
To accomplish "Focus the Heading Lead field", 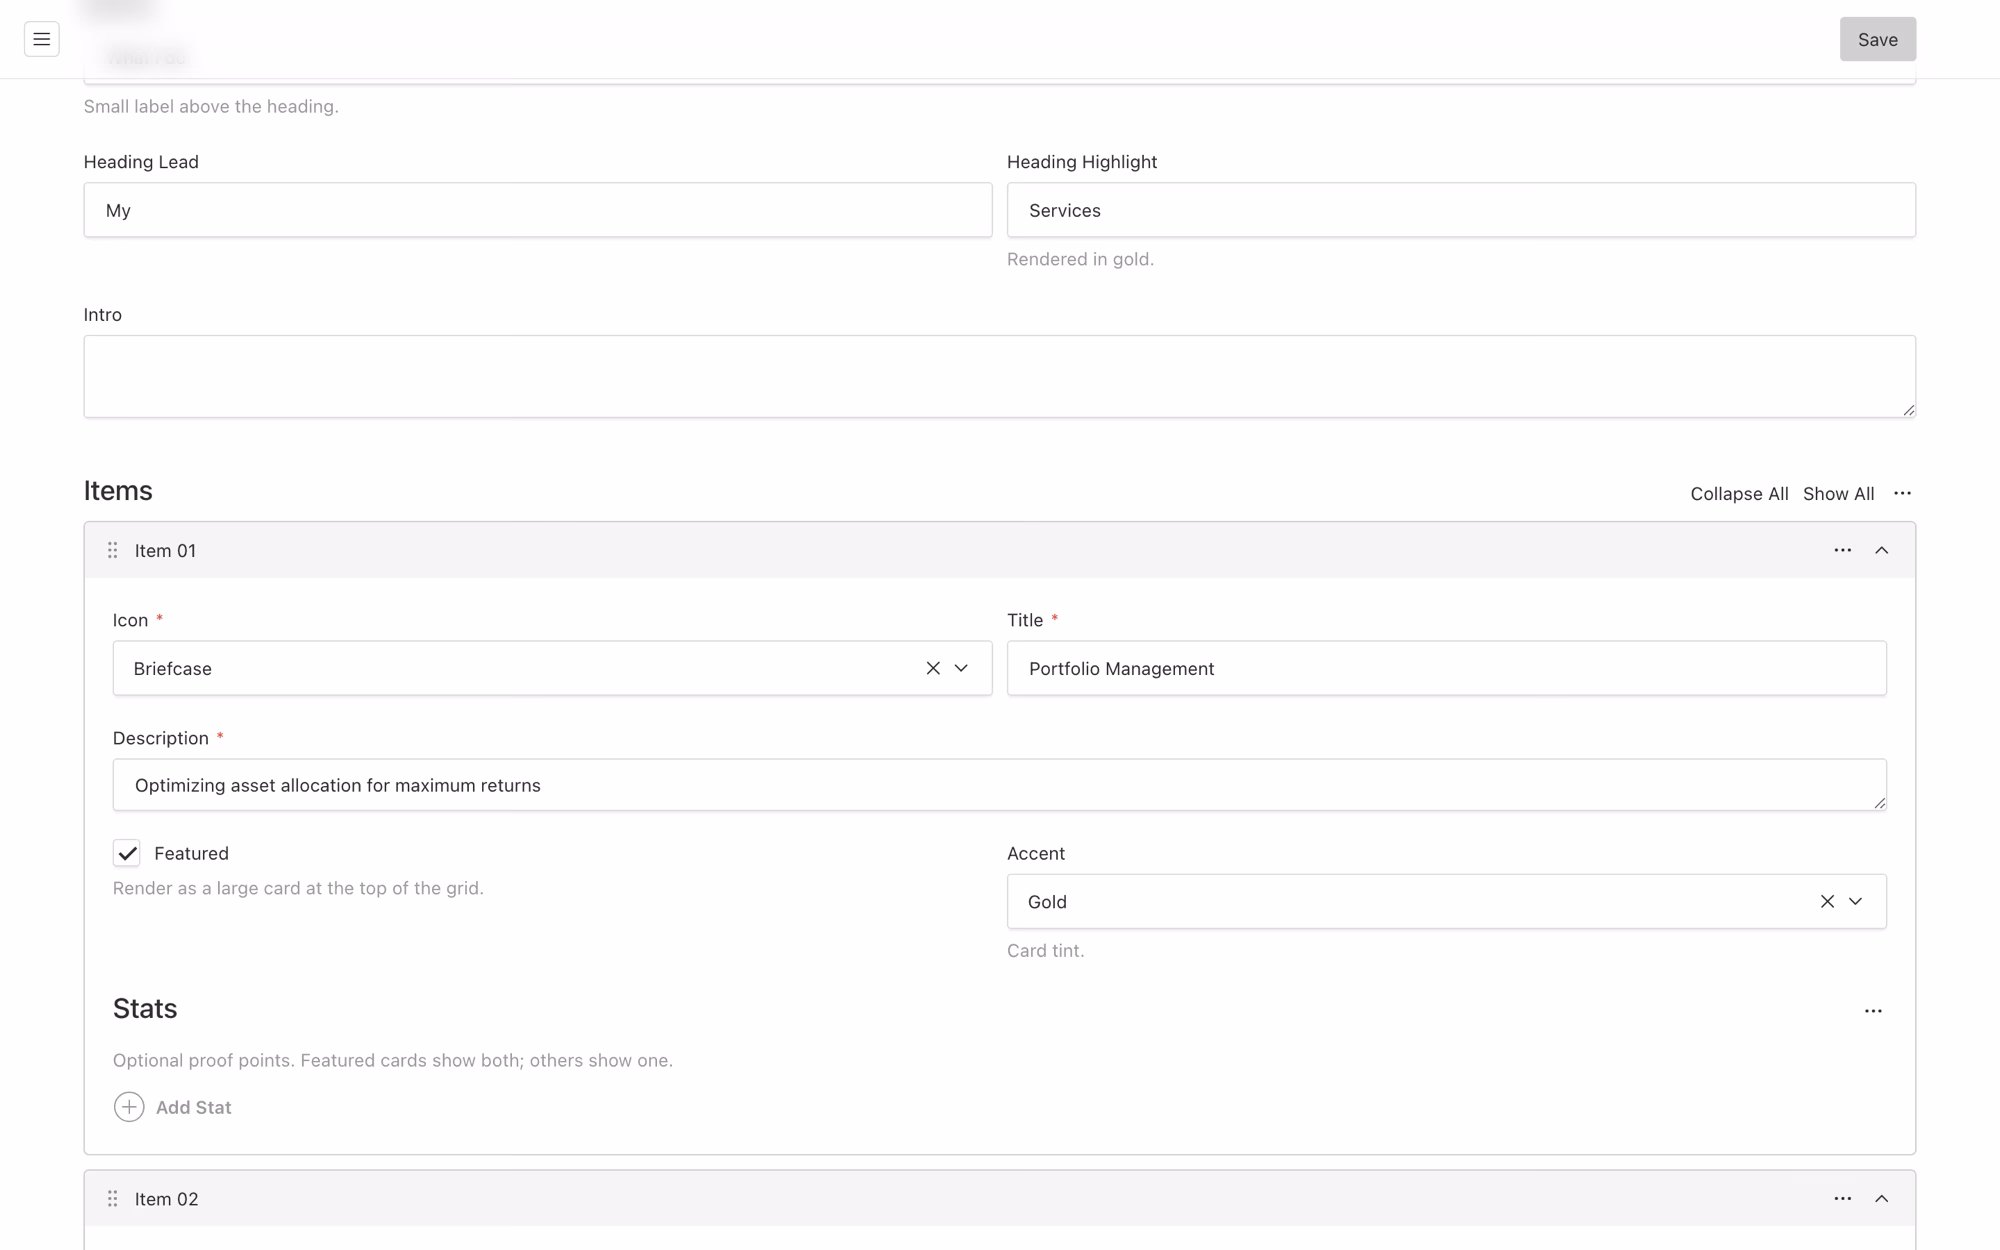I will click(x=538, y=210).
